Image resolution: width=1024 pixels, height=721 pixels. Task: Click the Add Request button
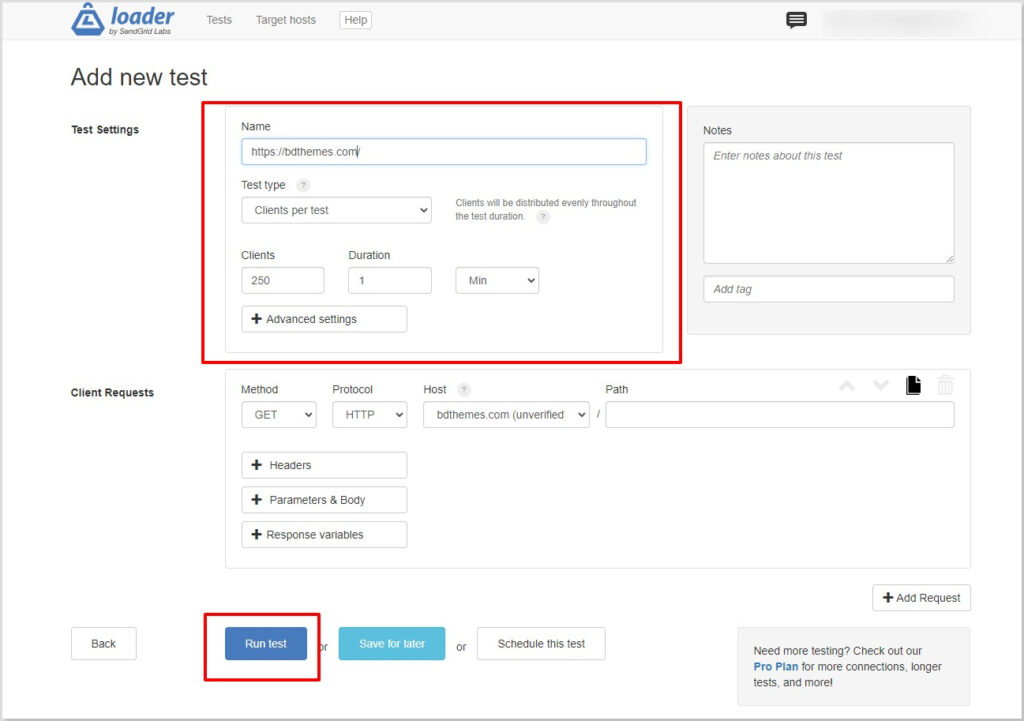tap(921, 598)
